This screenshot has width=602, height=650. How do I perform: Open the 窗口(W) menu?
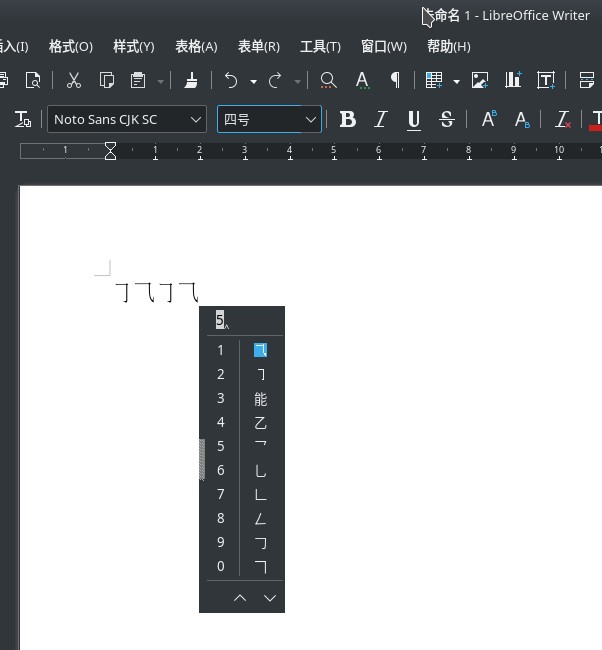pos(384,46)
